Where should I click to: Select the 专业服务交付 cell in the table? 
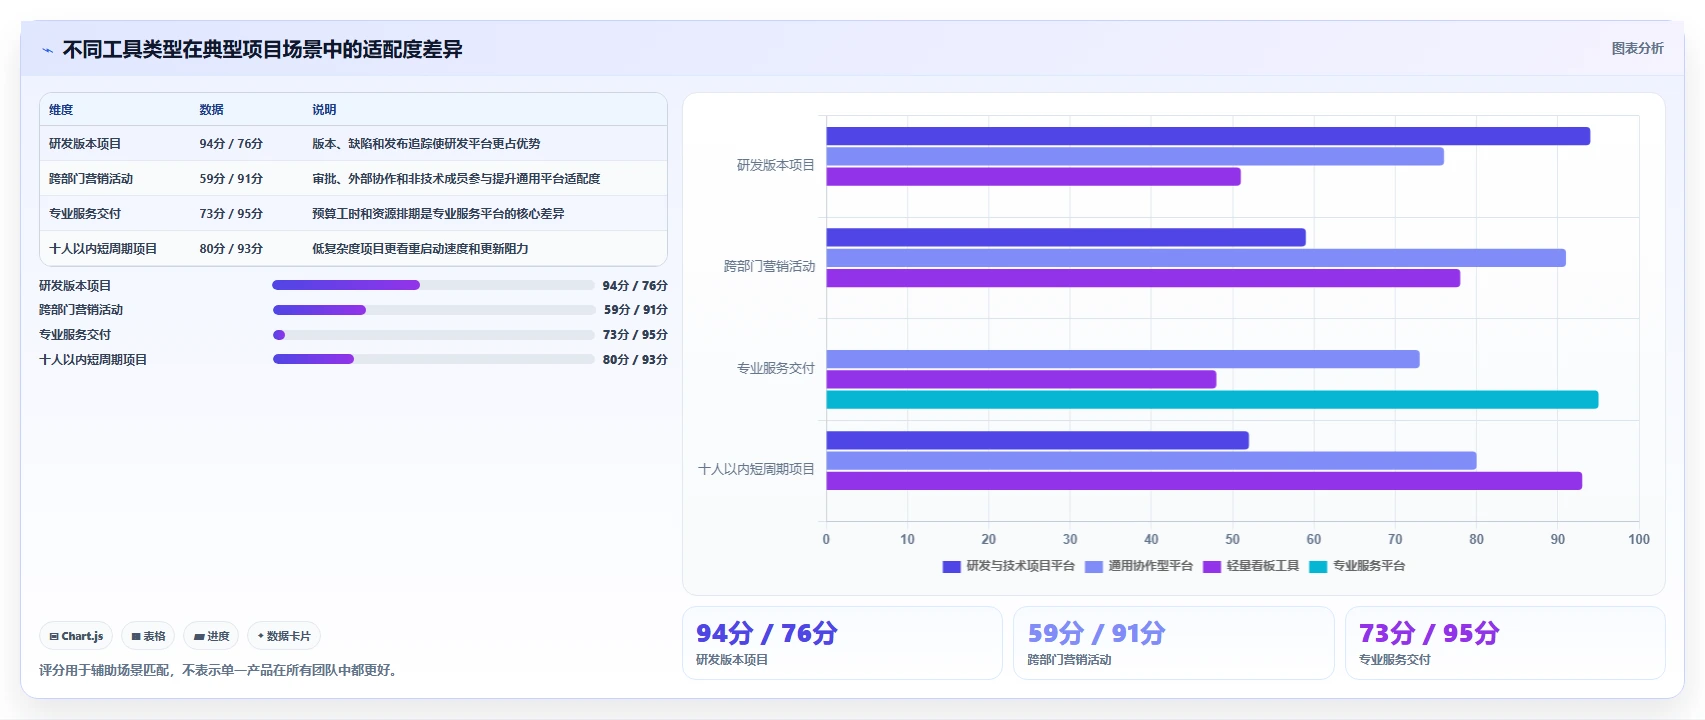(85, 214)
